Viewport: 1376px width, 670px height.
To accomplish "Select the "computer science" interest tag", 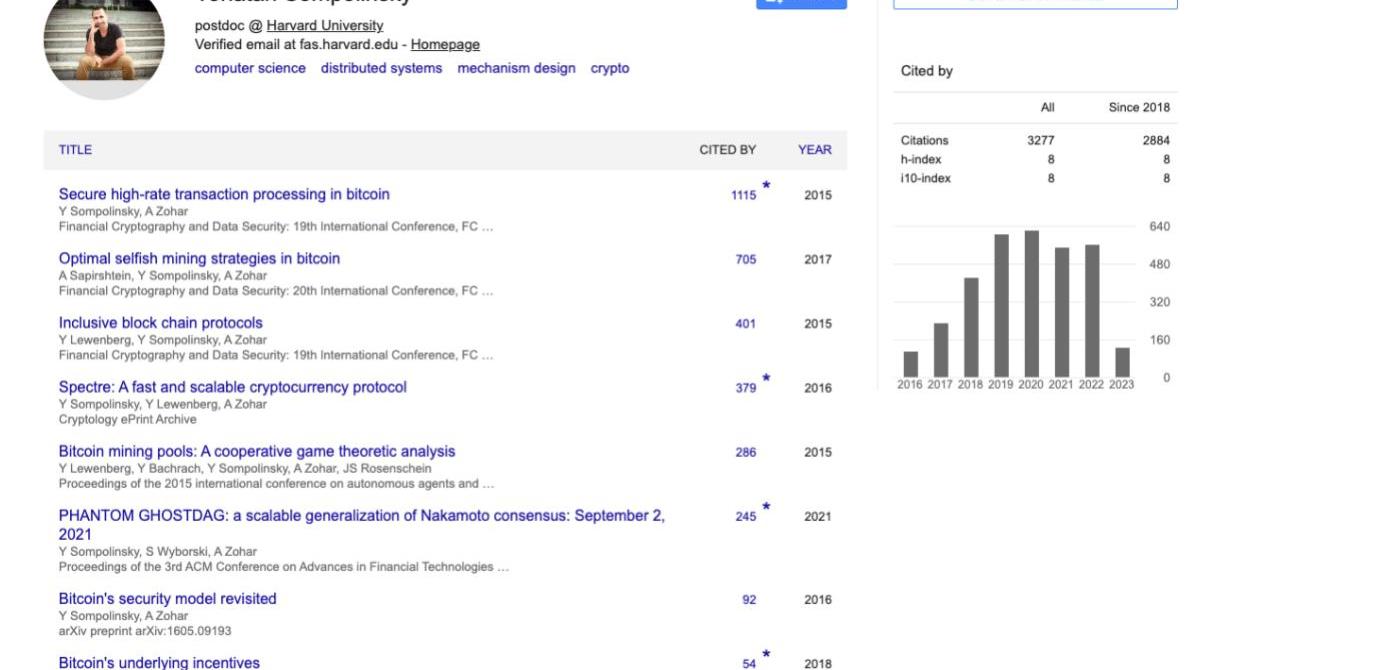I will pos(250,69).
